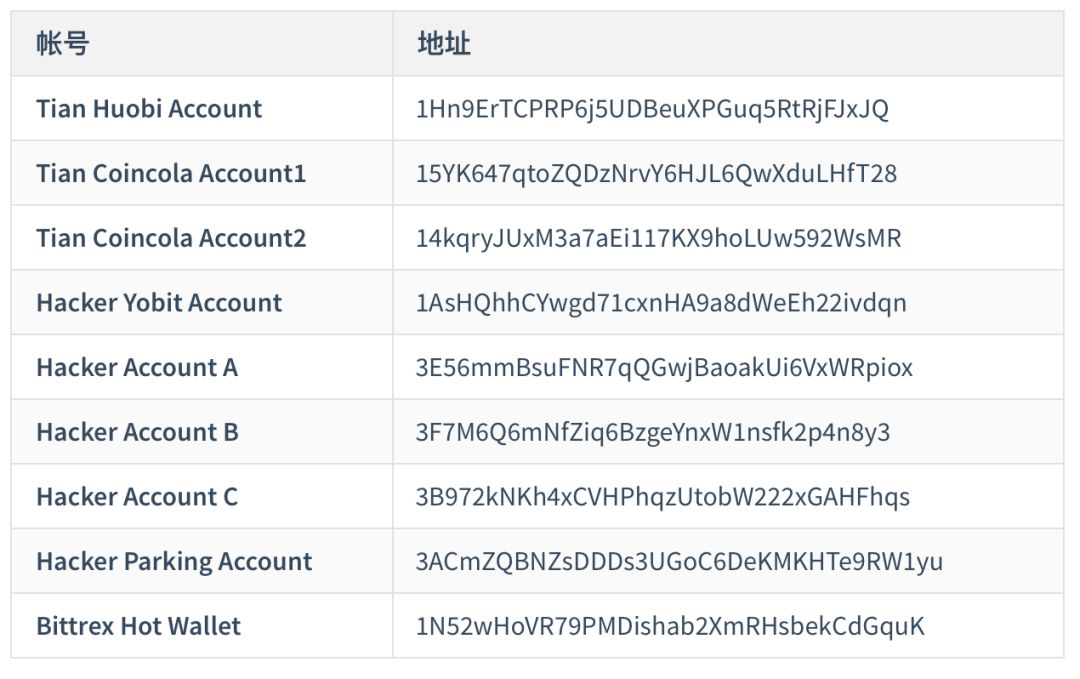
Task: Click the Hacker Account B label
Action: 137,432
